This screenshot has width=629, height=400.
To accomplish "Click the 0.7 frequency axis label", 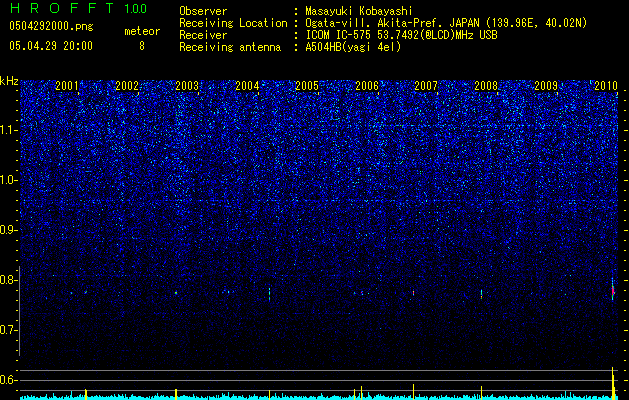I will pos(9,330).
